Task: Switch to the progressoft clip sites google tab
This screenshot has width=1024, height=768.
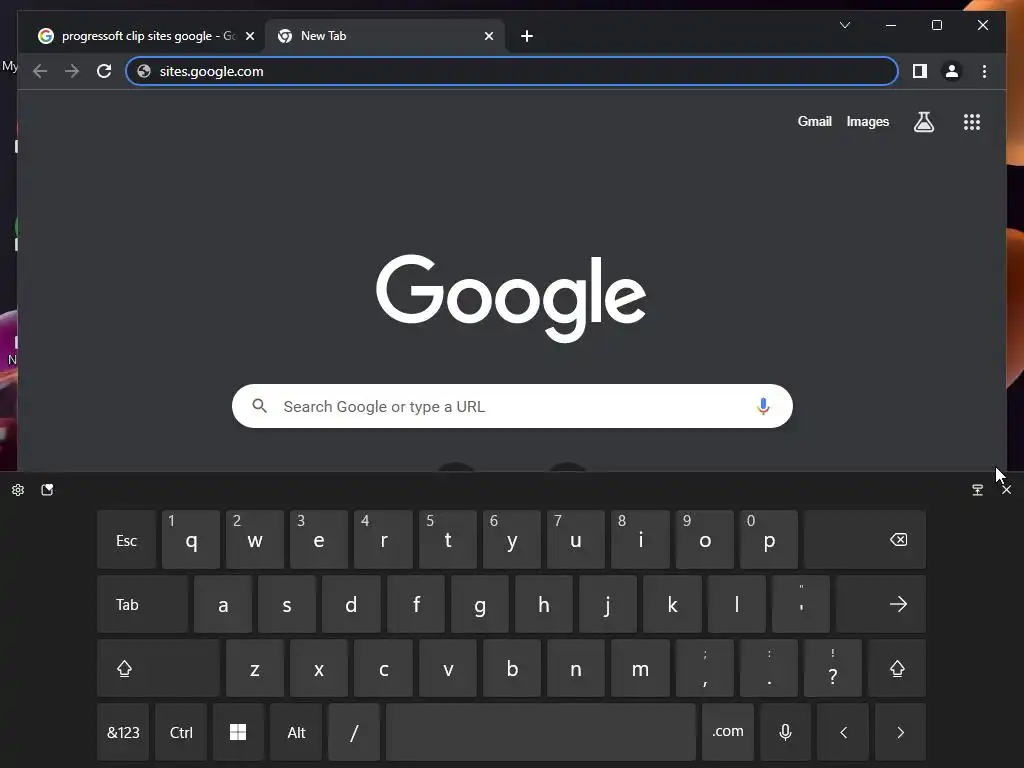Action: click(147, 36)
